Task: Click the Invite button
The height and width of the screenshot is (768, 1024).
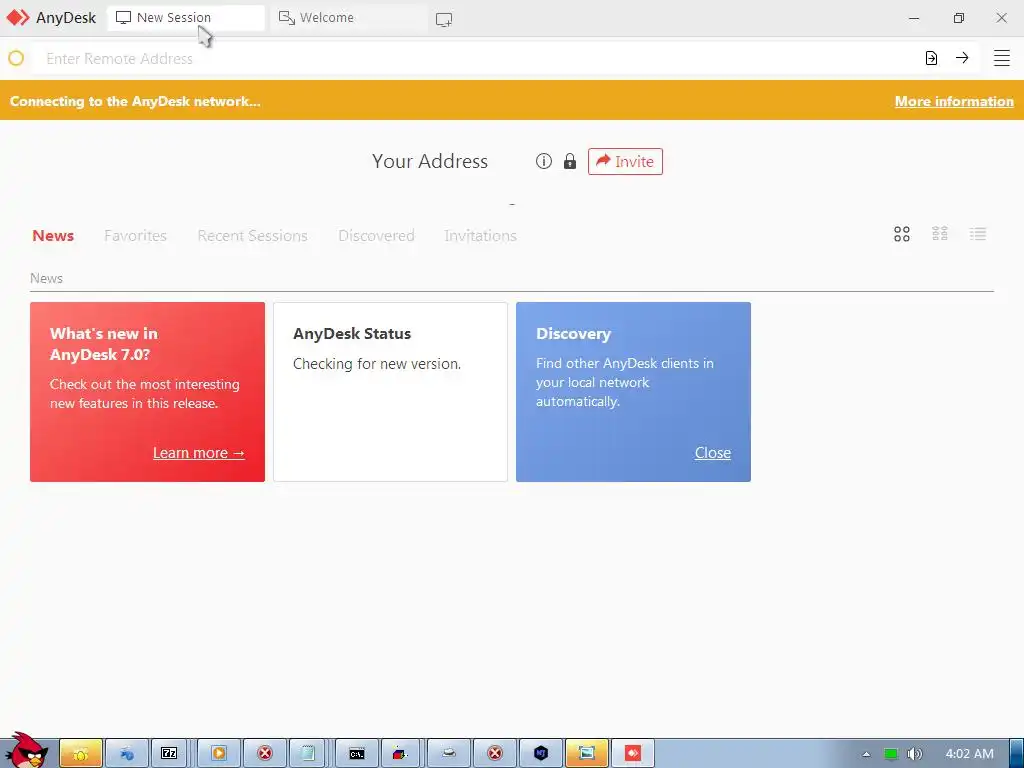Action: point(625,161)
